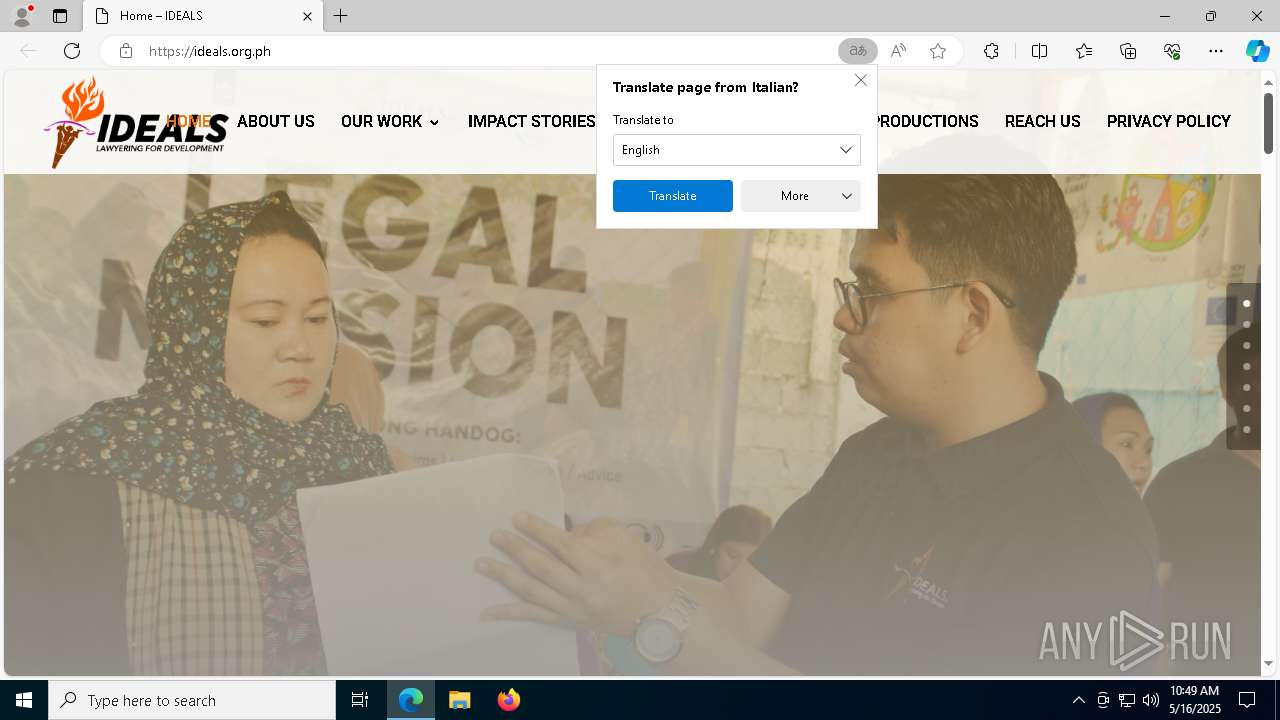Open the notifications center icon

tap(1247, 700)
